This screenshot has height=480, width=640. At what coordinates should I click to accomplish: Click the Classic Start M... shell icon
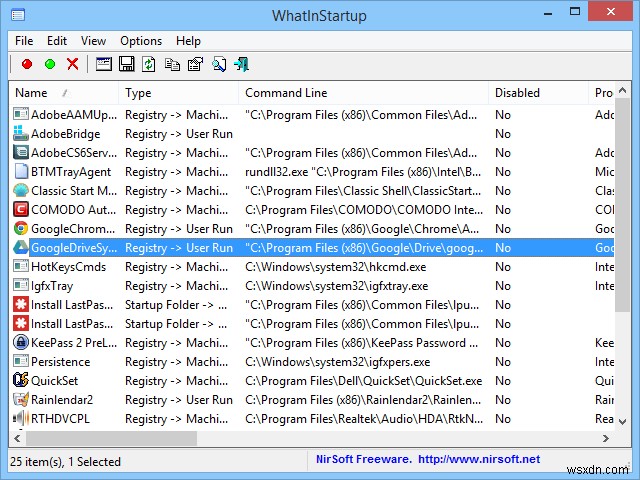(20, 190)
